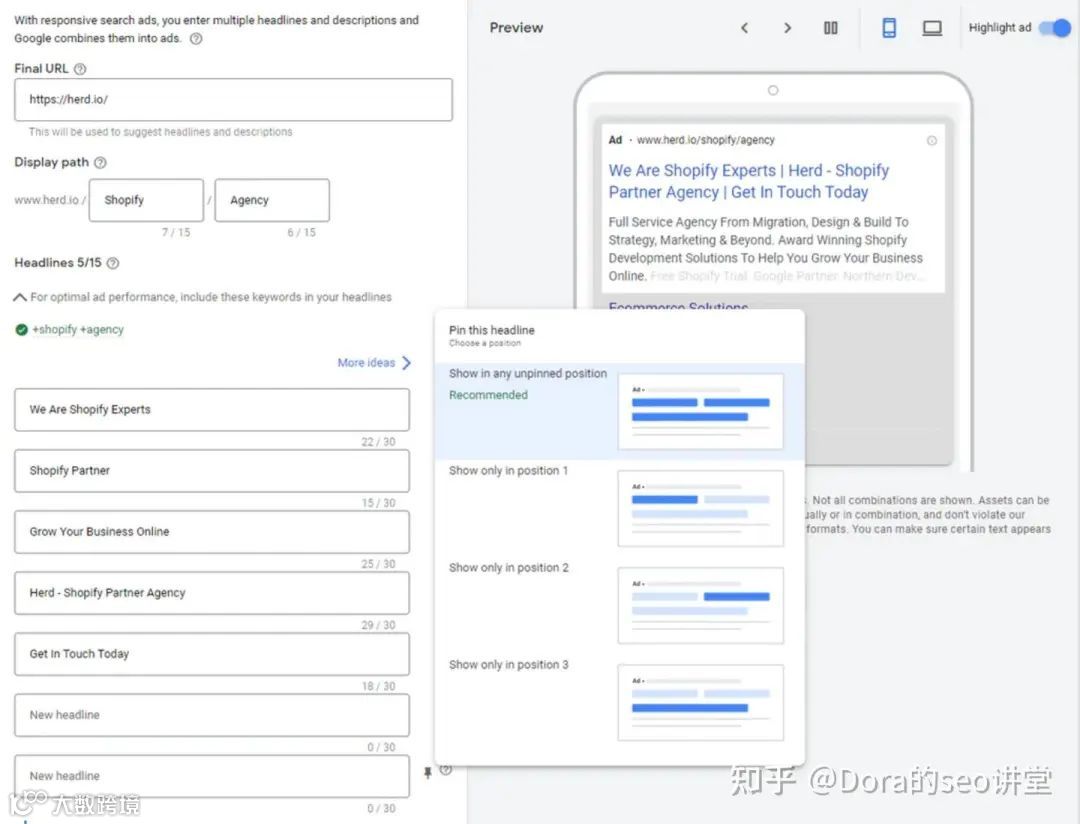1080x824 pixels.
Task: Click the position 1 layout thumbnail
Action: click(700, 508)
